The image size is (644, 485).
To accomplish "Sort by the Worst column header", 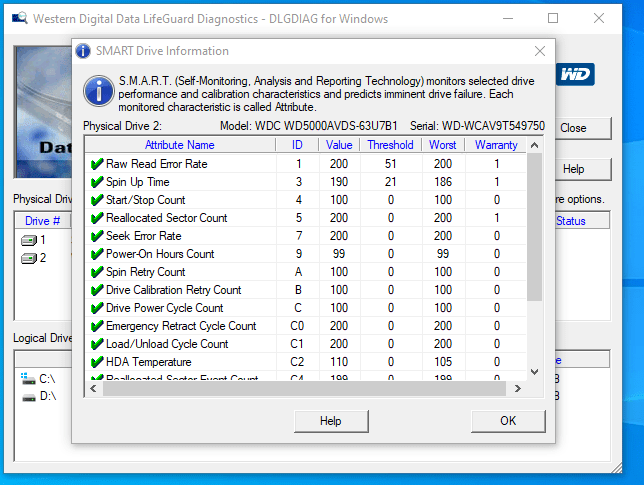I will [443, 145].
